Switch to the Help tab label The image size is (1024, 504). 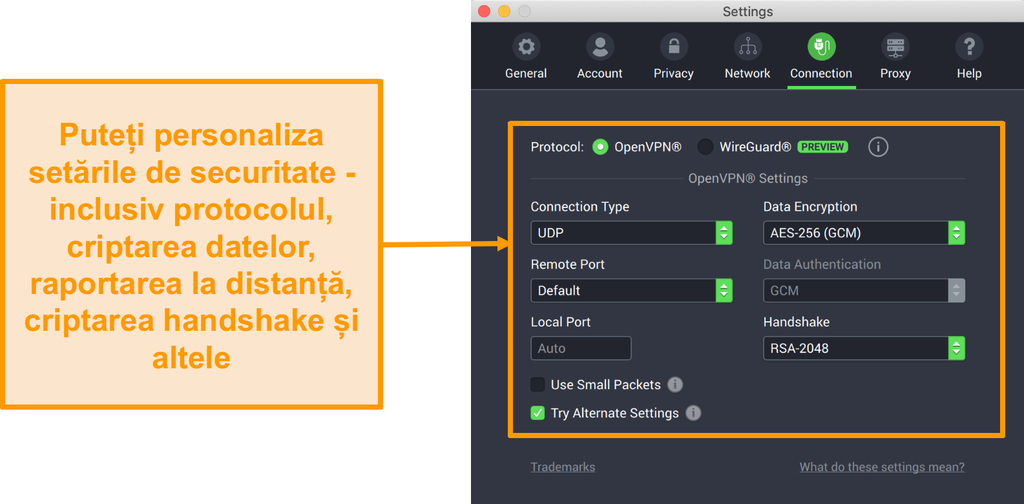[969, 74]
